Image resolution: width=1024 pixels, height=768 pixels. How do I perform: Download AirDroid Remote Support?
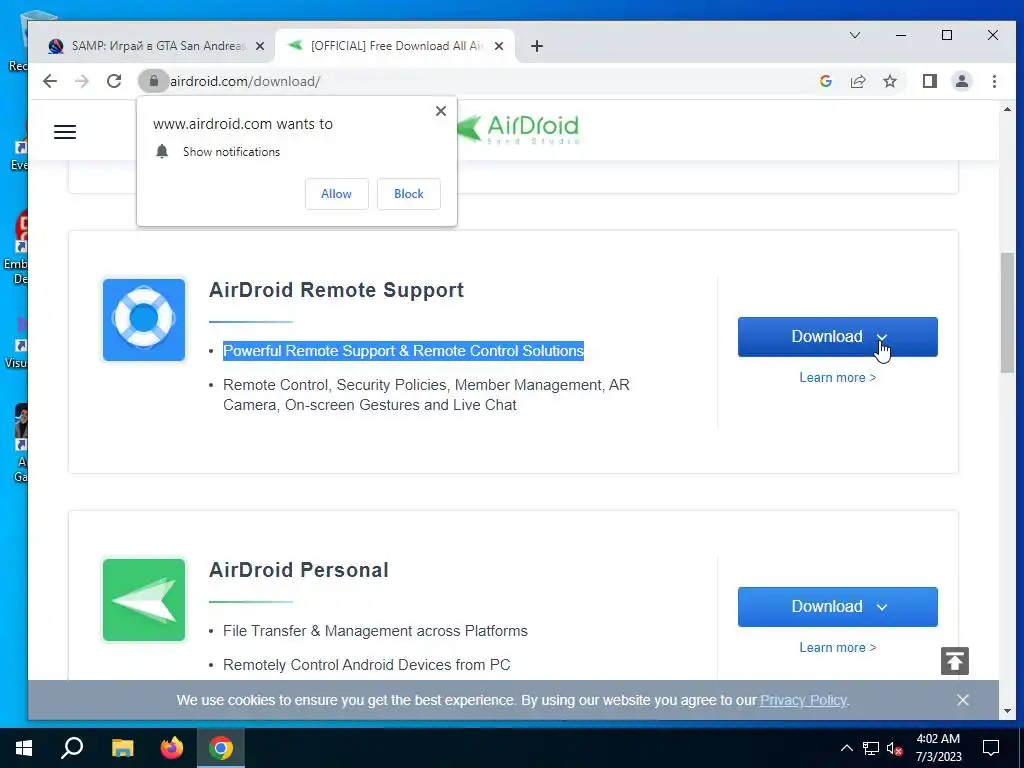[837, 337]
